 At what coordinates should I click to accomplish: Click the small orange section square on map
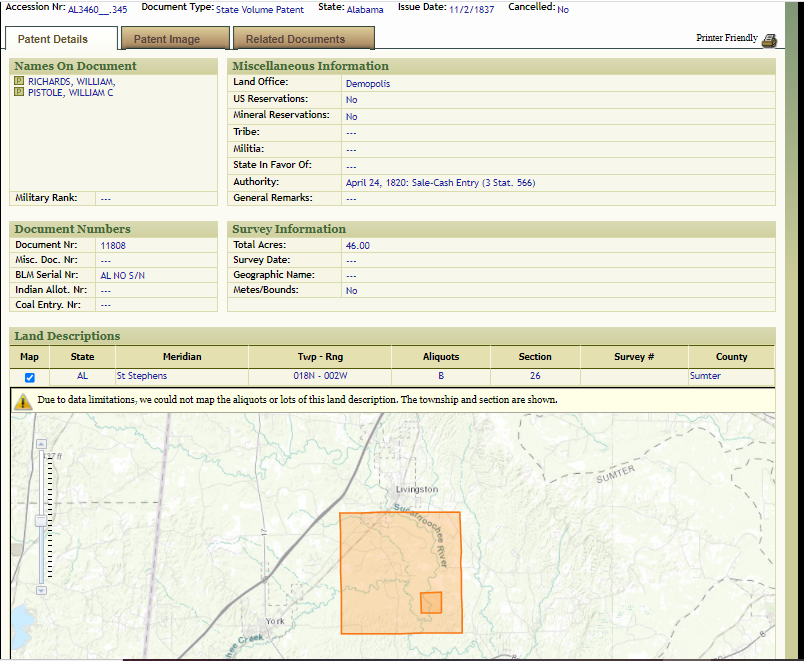click(x=431, y=602)
